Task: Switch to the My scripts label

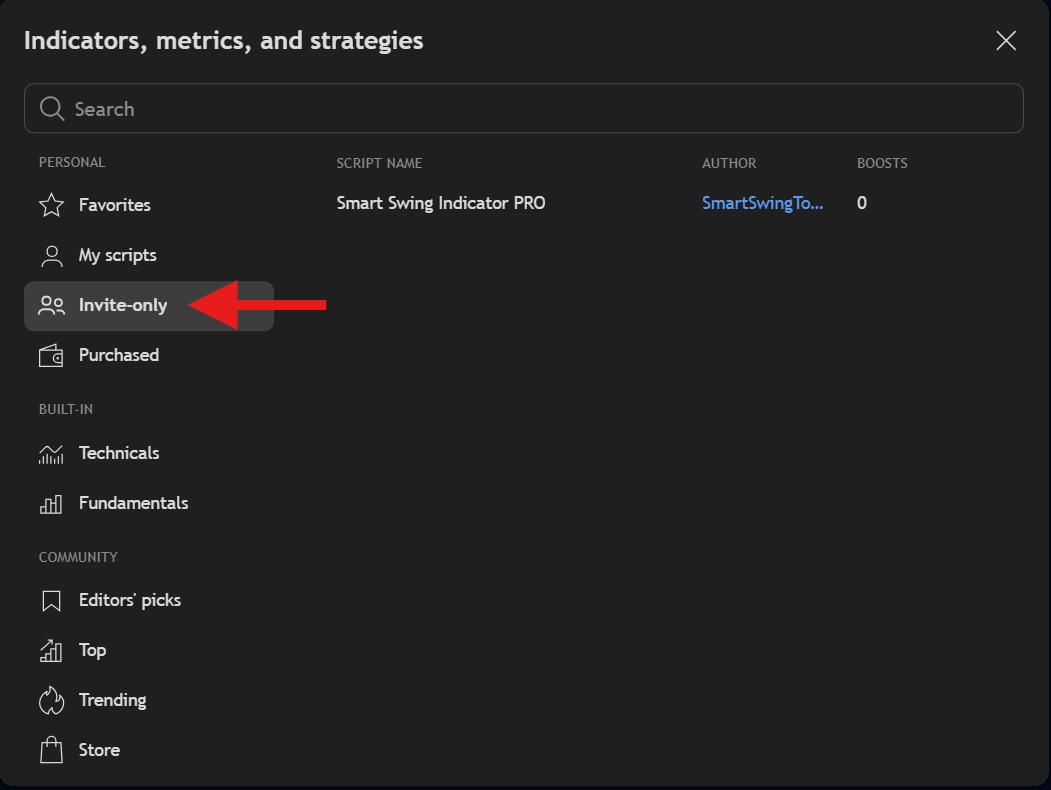Action: pyautogui.click(x=118, y=255)
